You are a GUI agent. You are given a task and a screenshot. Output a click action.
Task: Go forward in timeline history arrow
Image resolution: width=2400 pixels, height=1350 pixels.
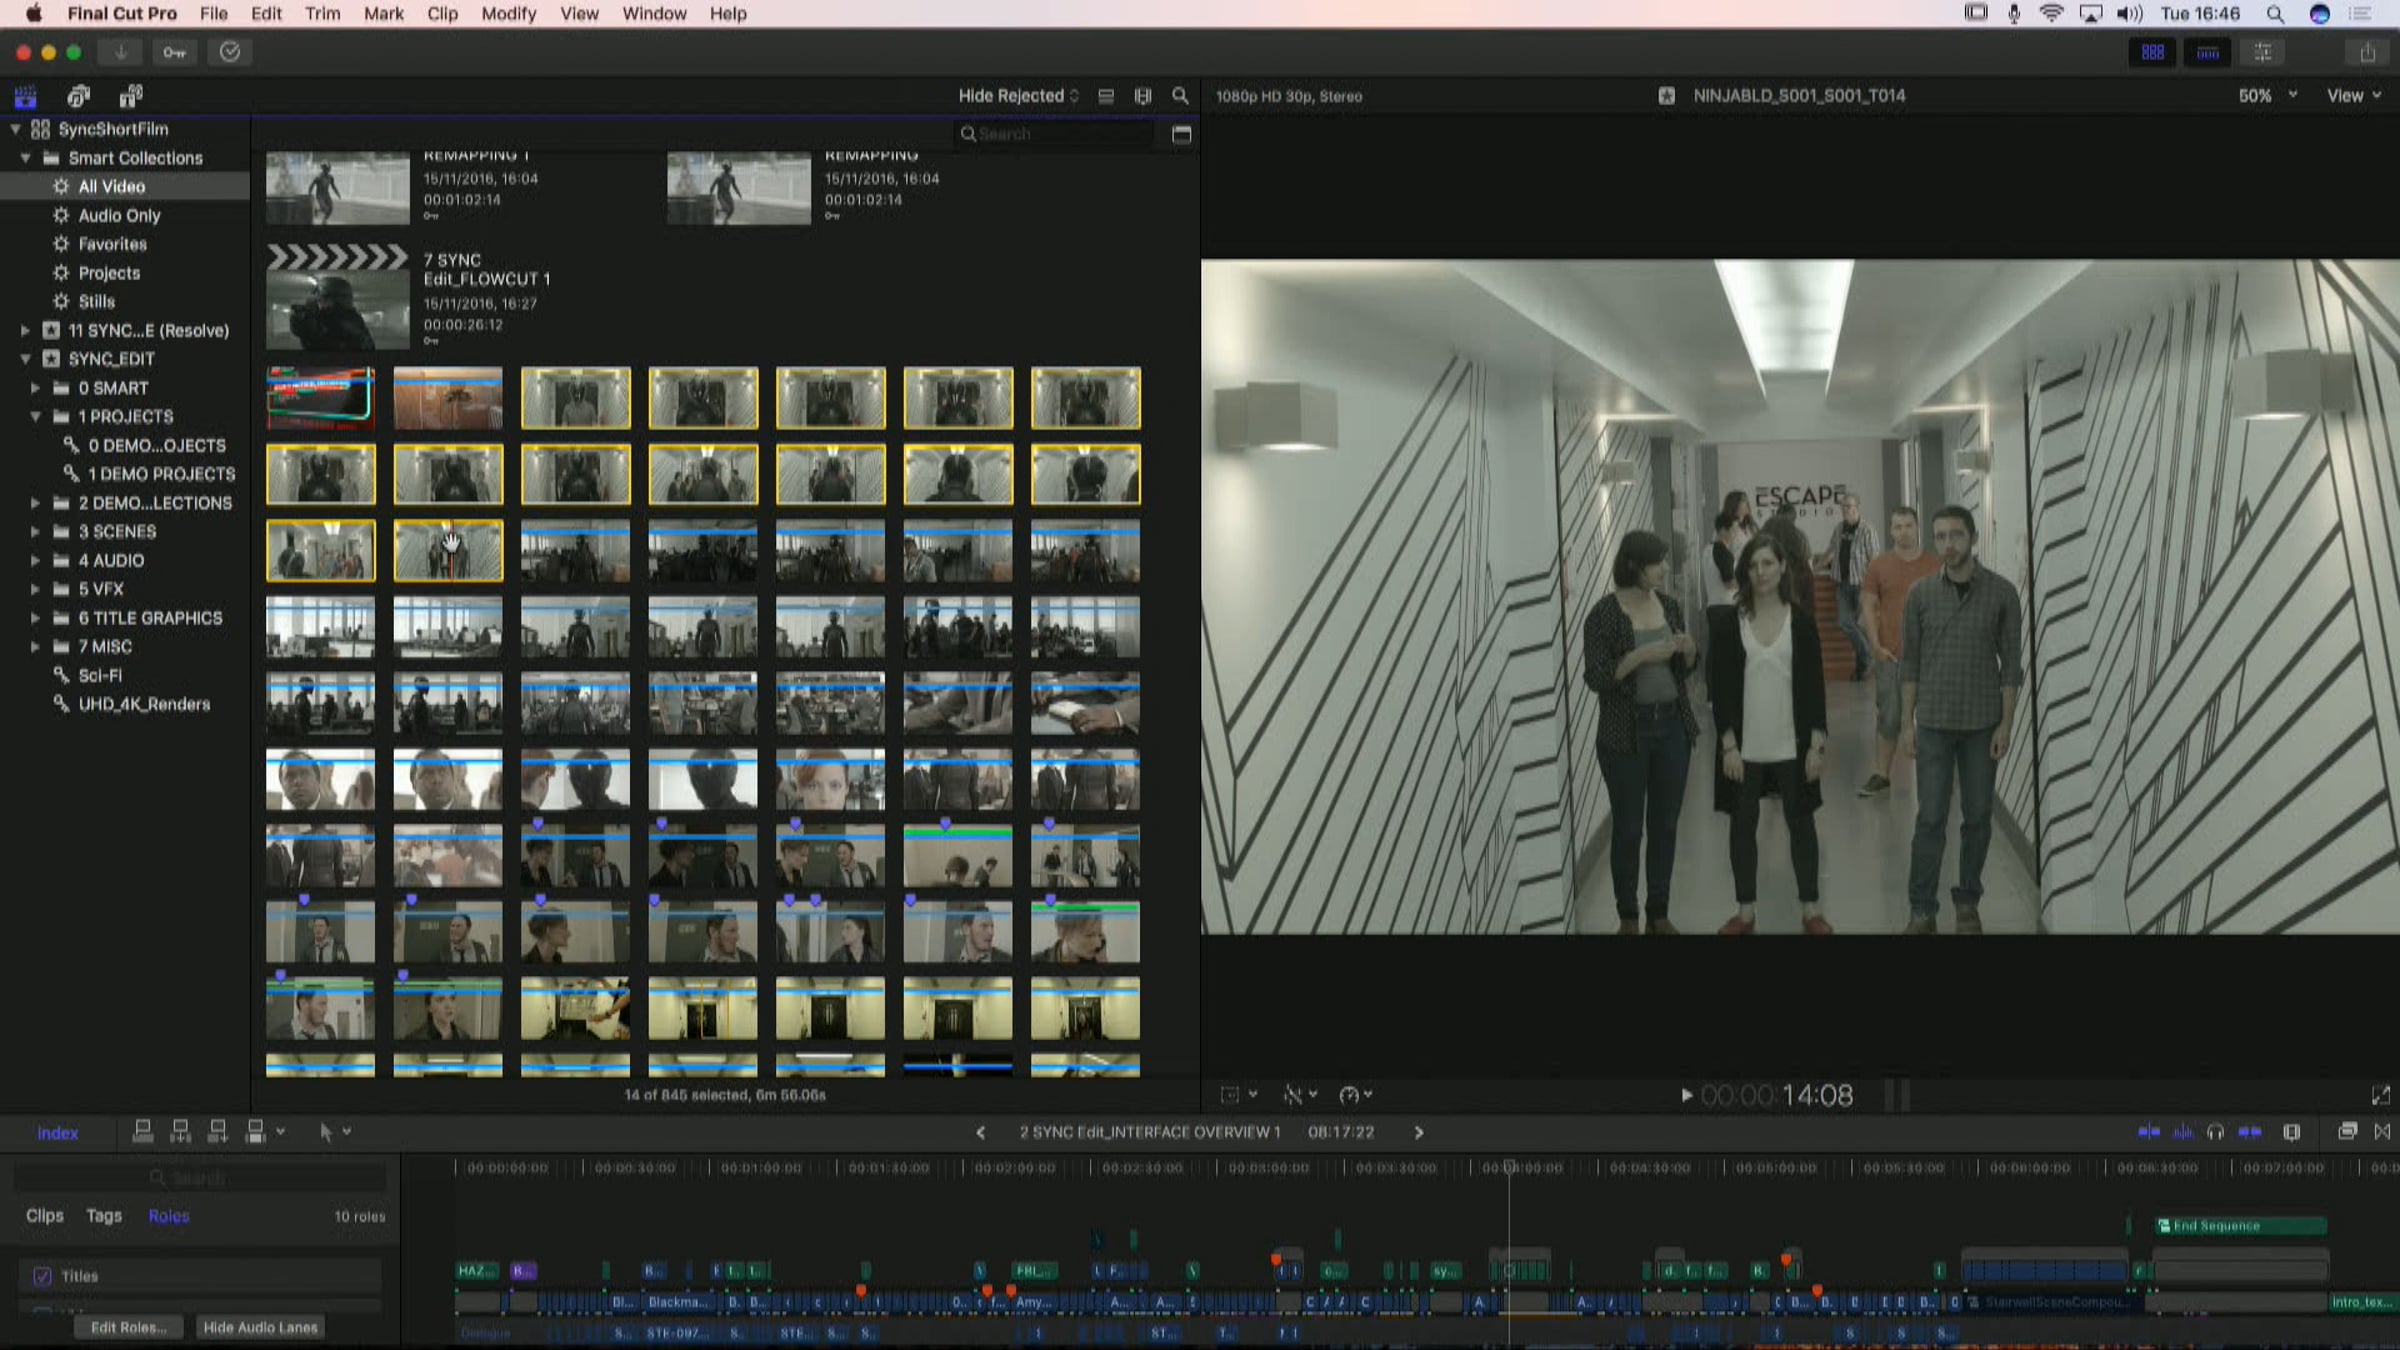pos(1418,1133)
